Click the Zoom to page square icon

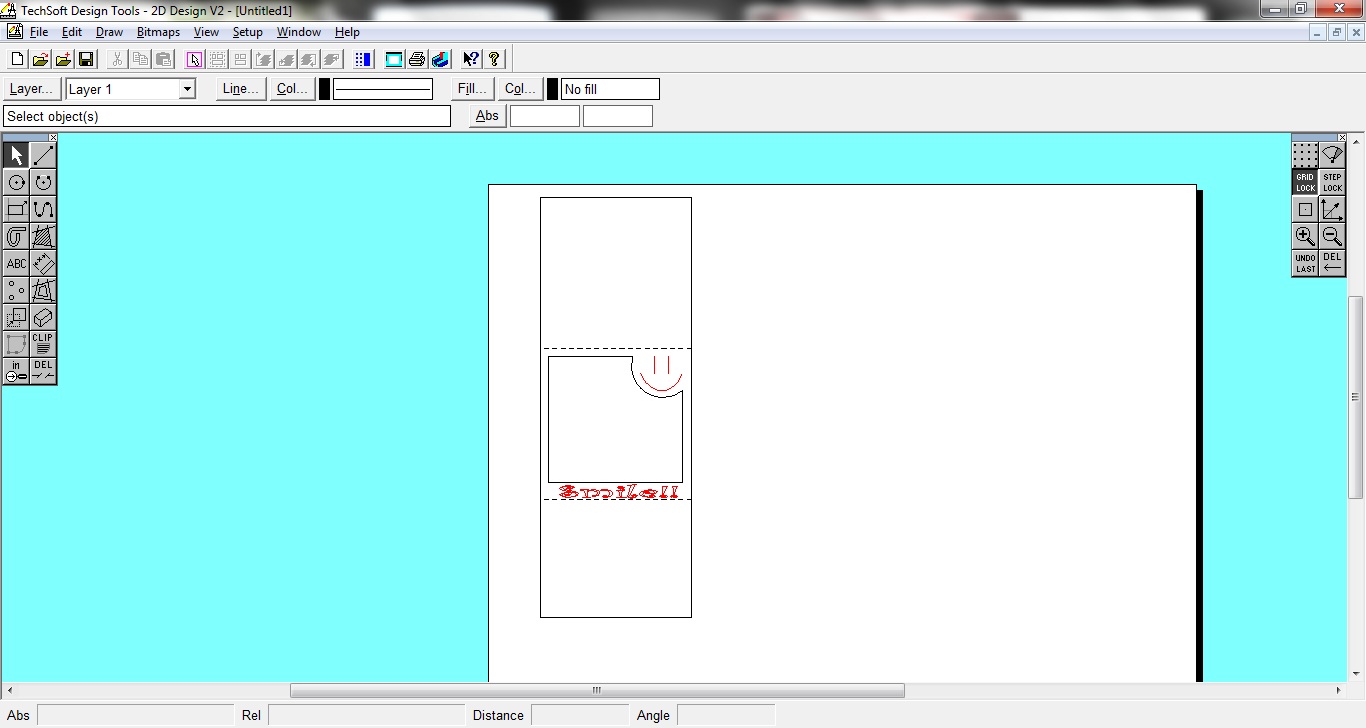pyautogui.click(x=1305, y=209)
